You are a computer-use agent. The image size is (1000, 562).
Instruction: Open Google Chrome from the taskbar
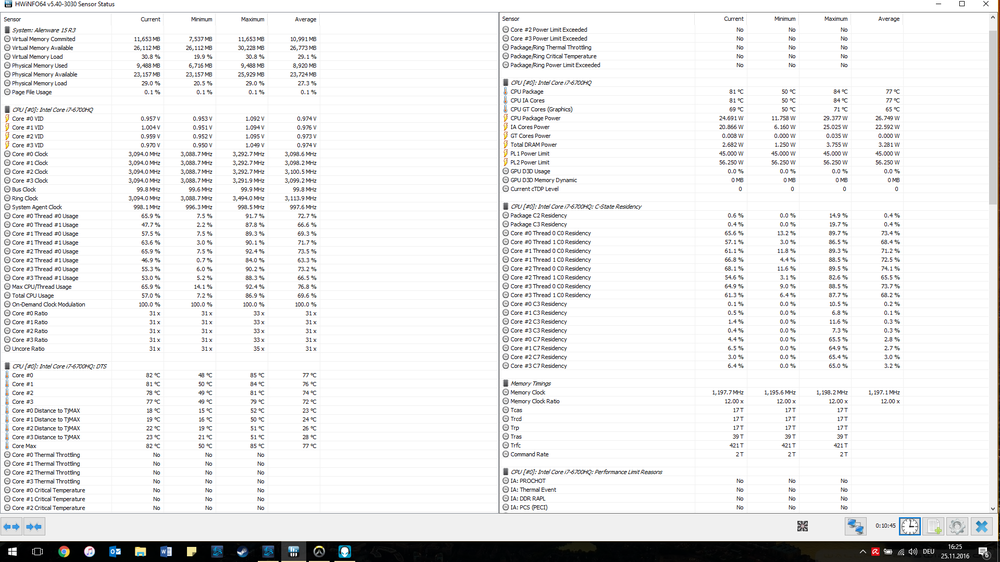point(63,551)
